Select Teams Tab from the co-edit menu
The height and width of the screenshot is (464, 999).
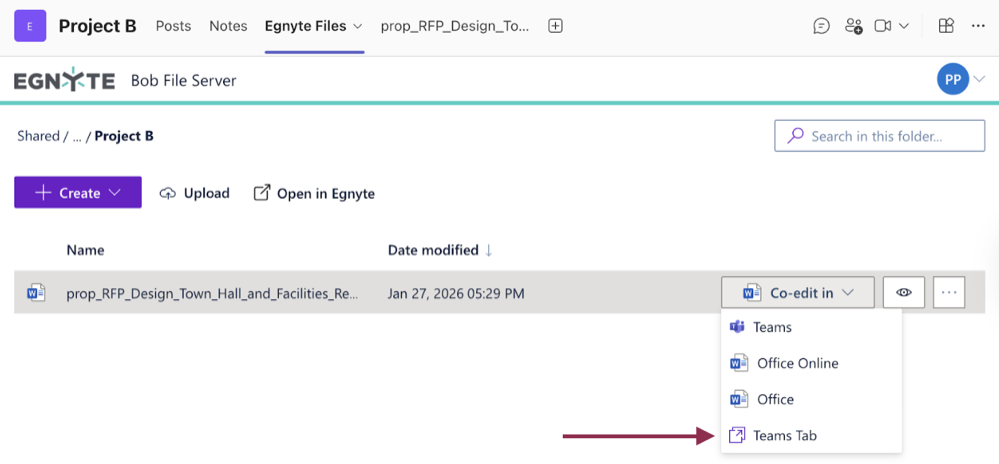[784, 435]
